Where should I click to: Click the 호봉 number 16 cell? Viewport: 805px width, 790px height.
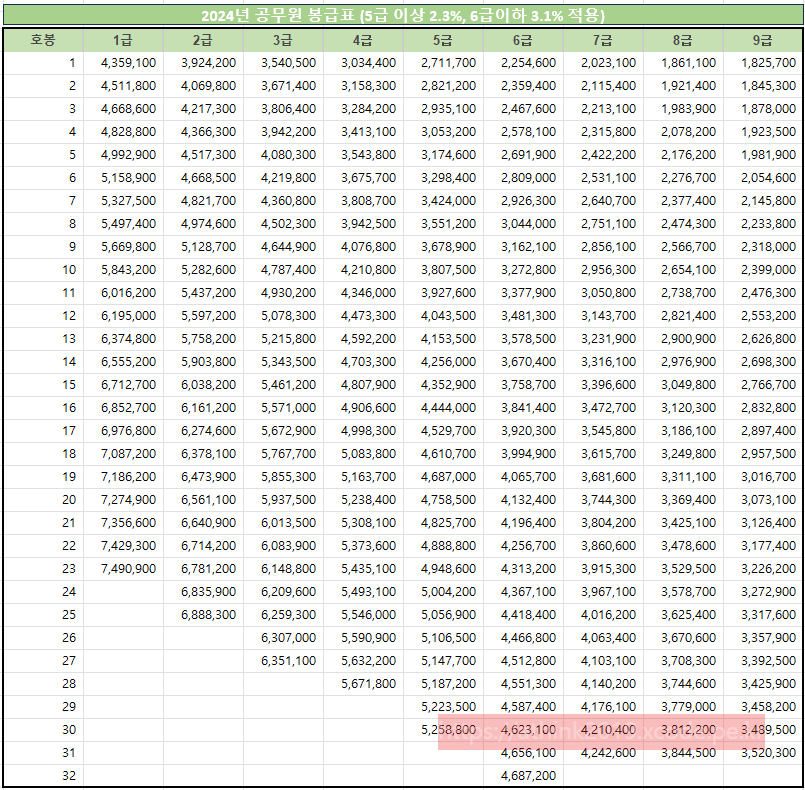click(43, 408)
